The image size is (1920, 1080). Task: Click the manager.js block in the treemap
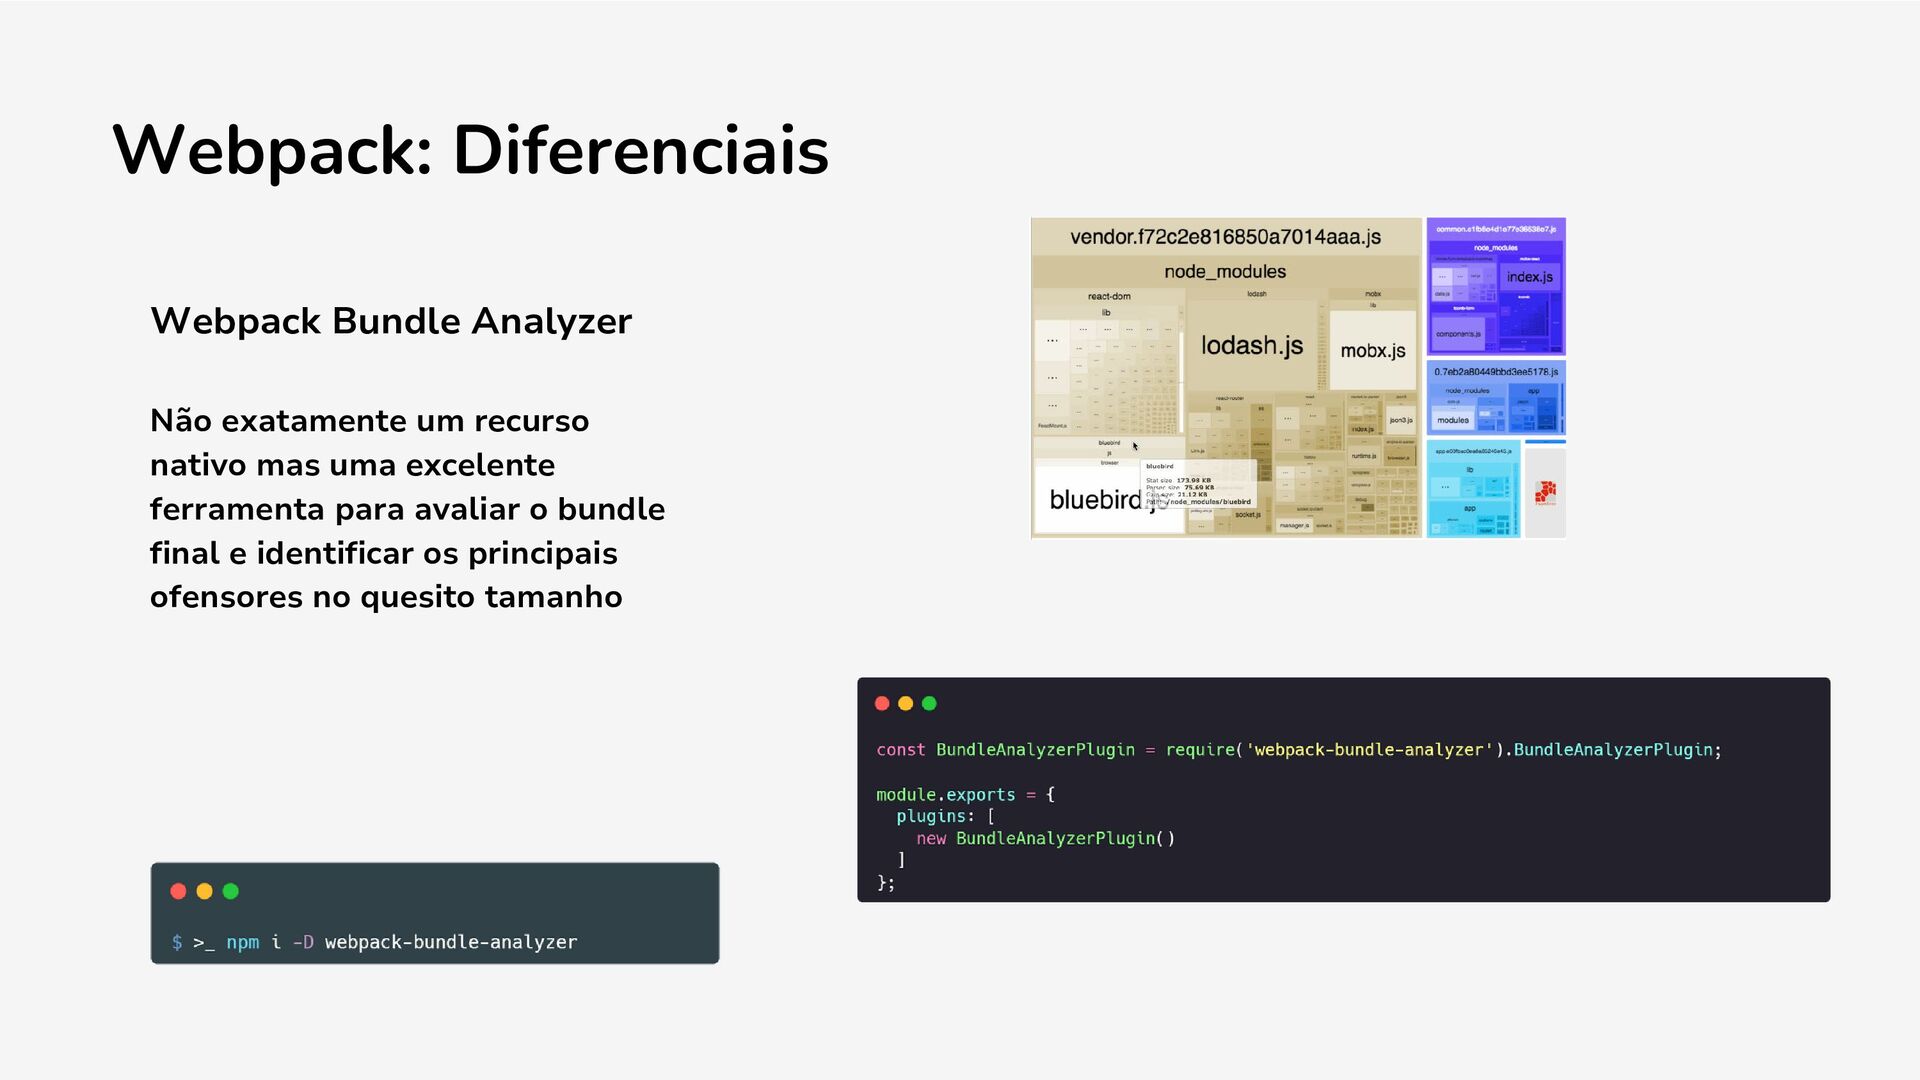tap(1293, 525)
